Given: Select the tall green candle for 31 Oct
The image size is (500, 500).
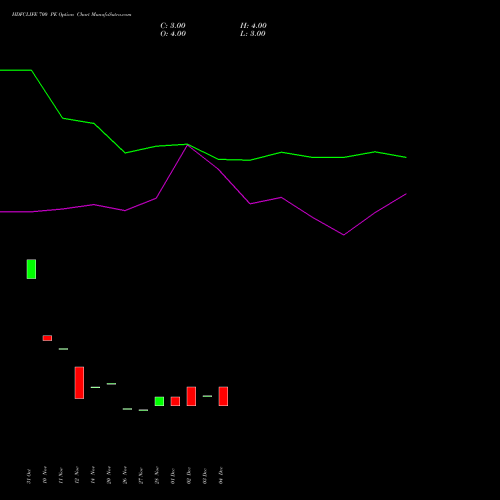Looking at the screenshot, I should point(31,269).
